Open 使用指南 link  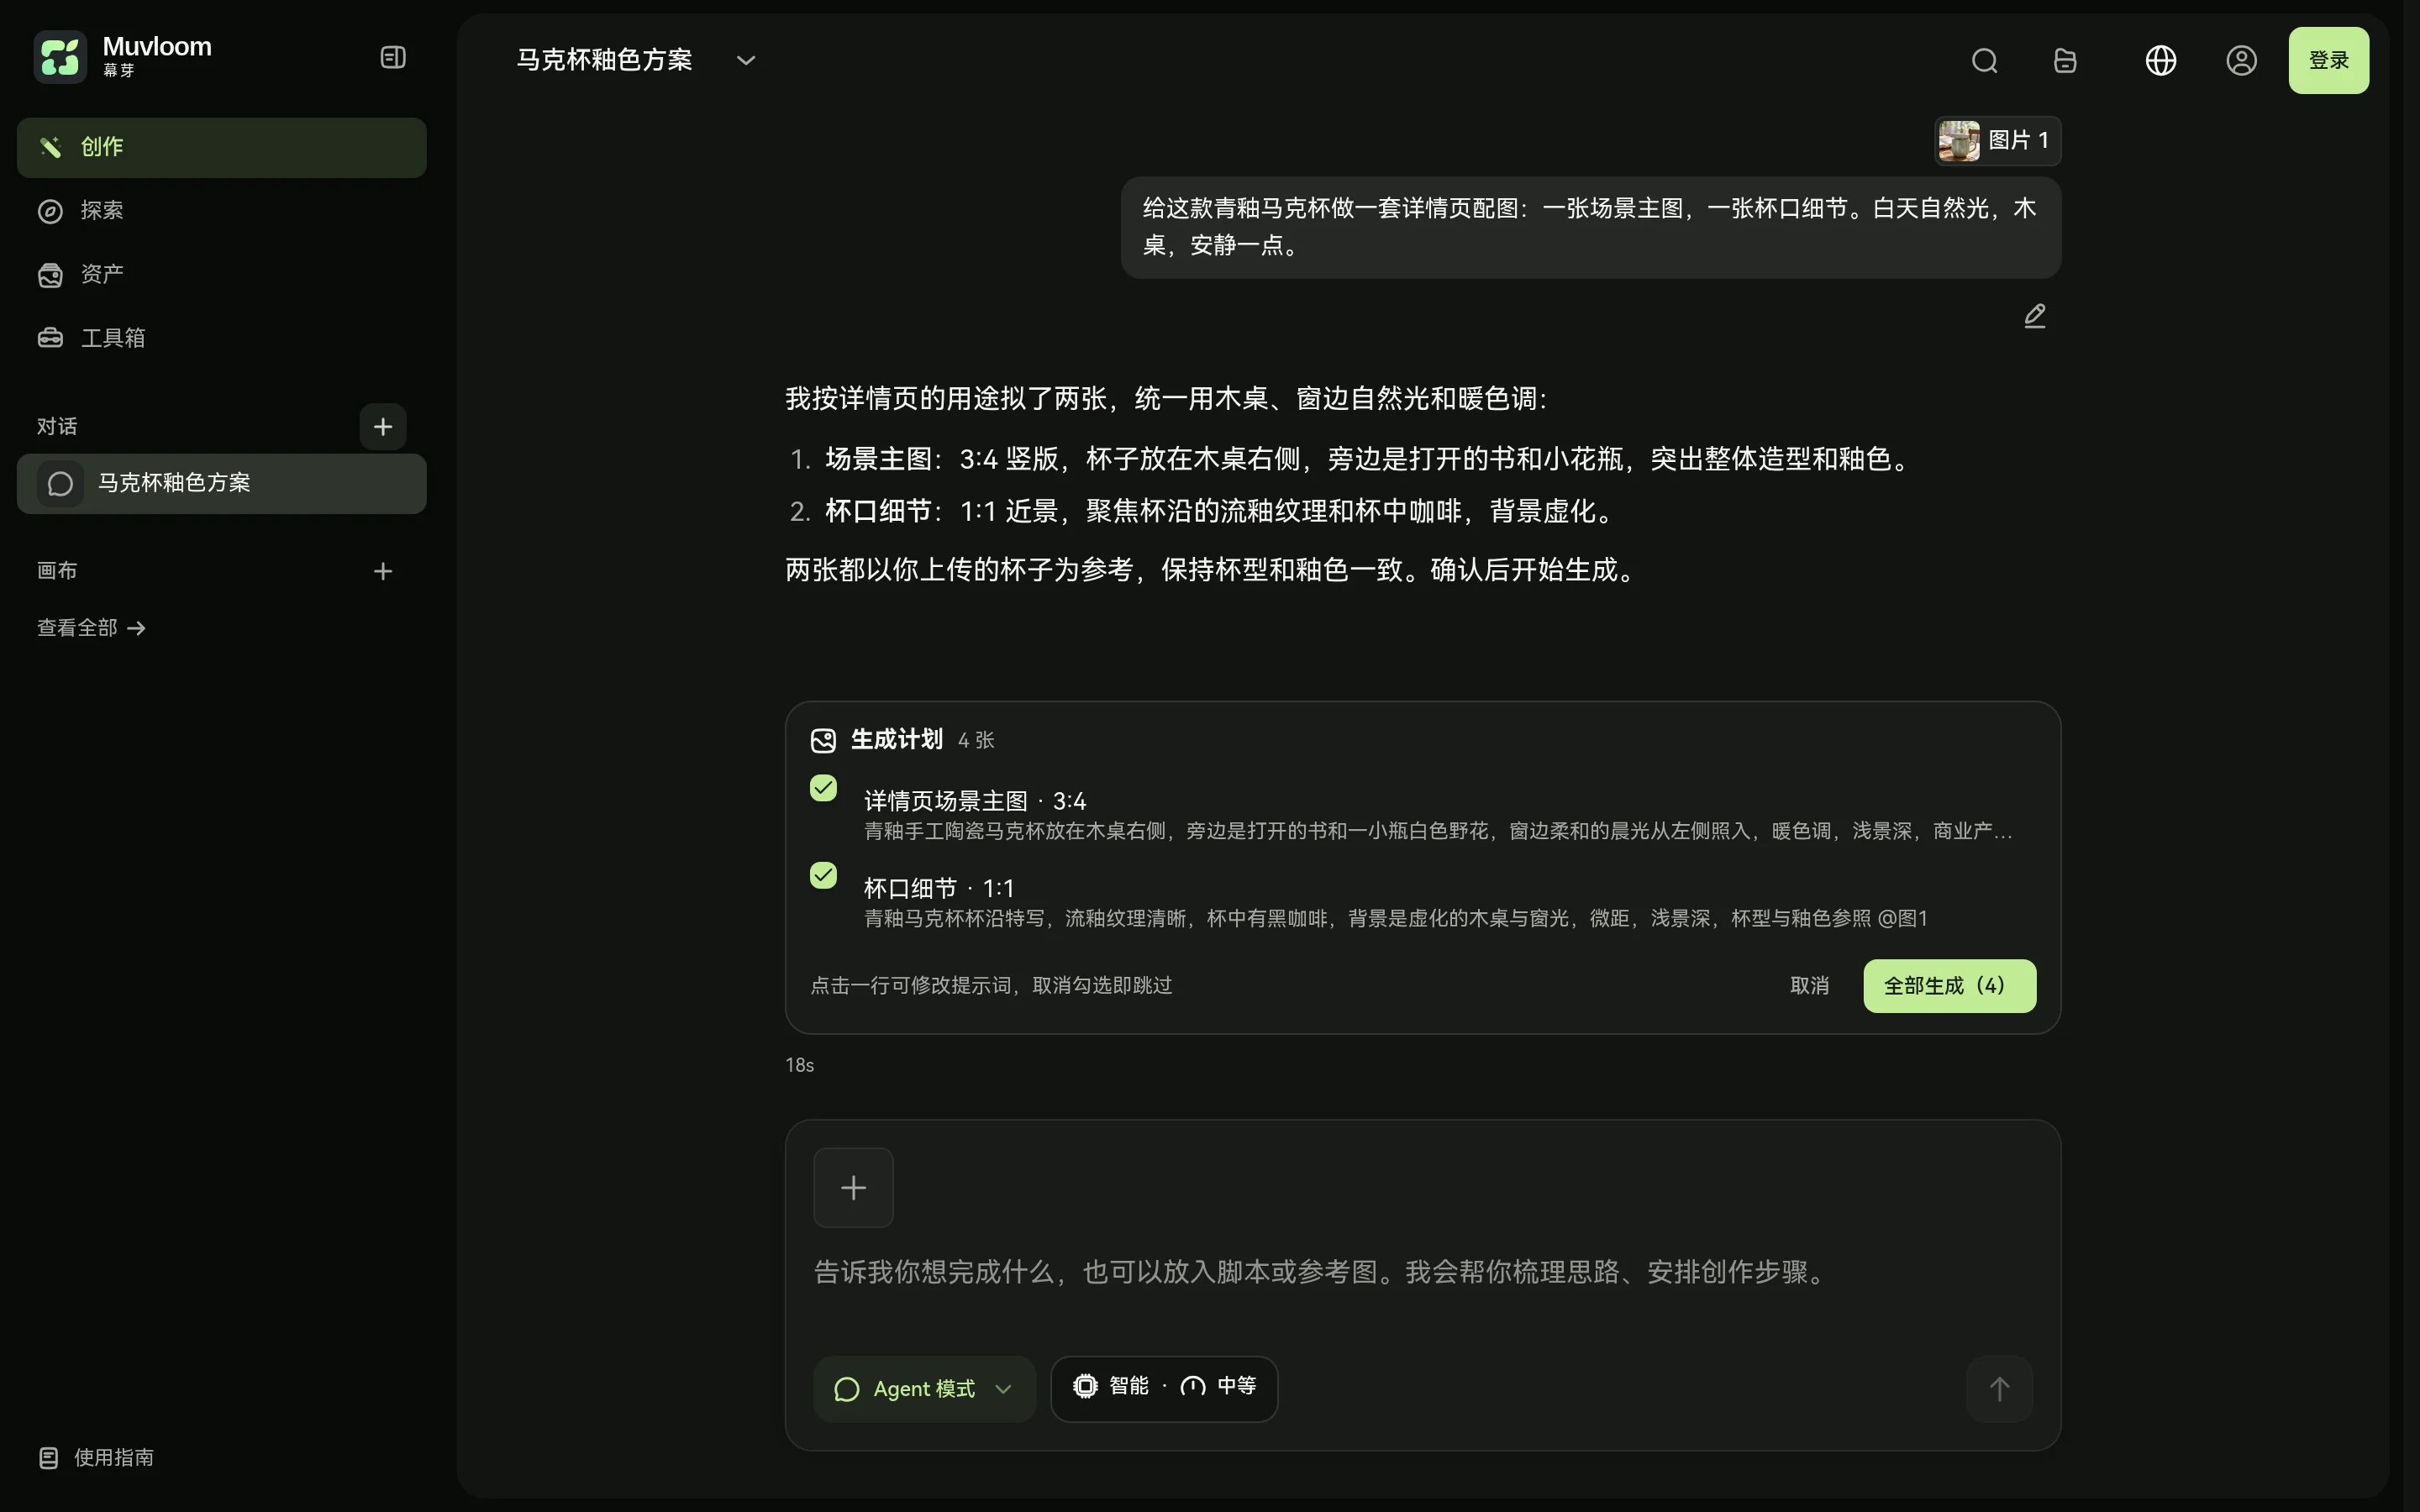click(x=97, y=1457)
